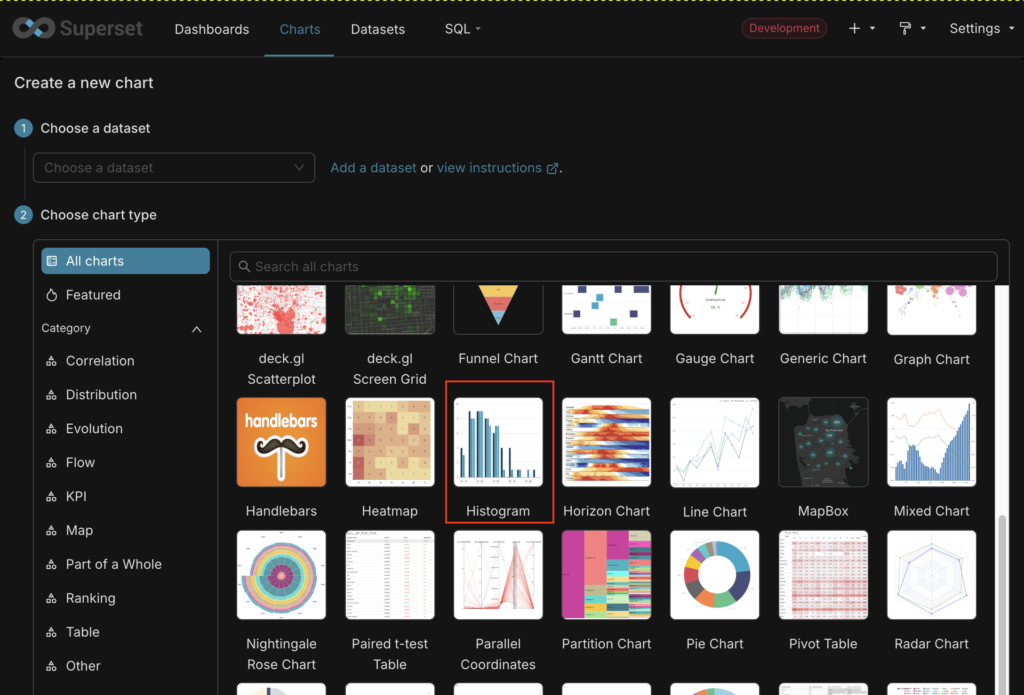Go to the Dashboards tab
This screenshot has height=695, width=1024.
[x=212, y=29]
